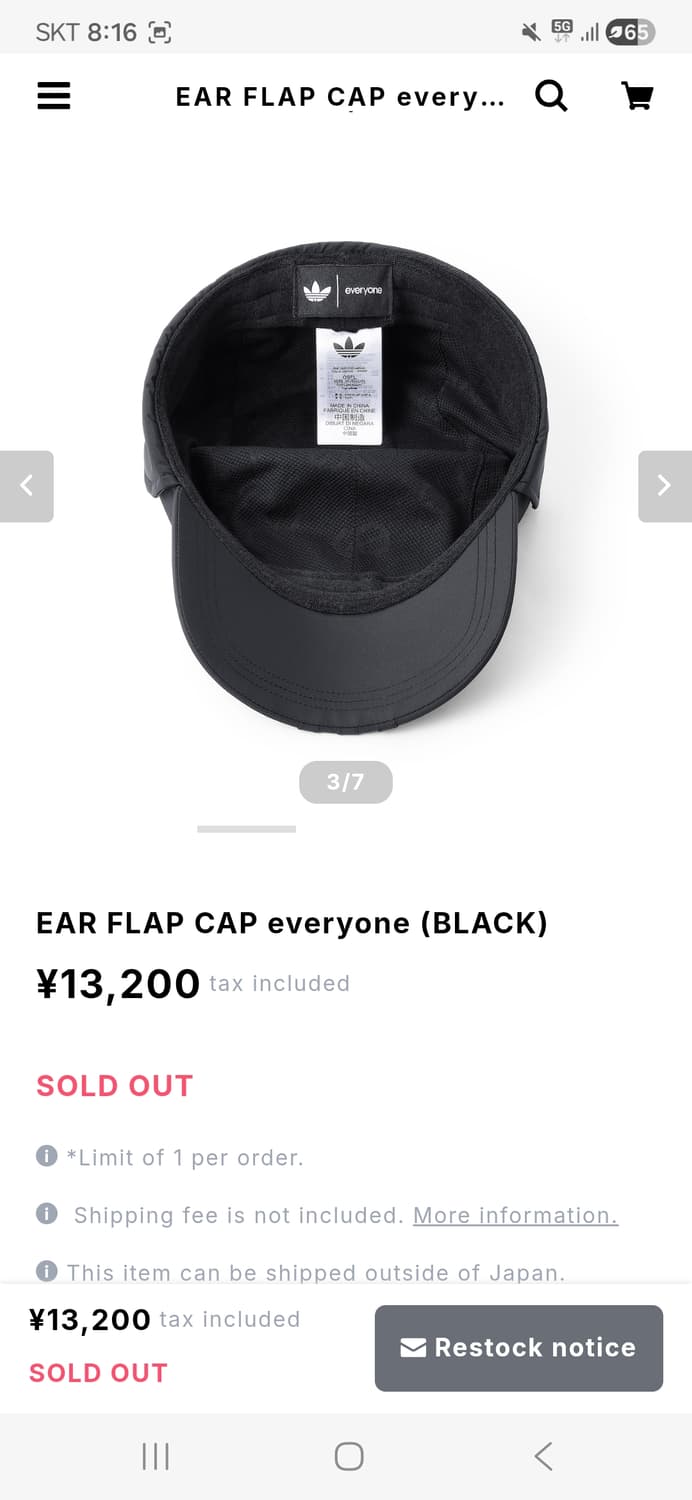
Task: Tap Android recent apps button
Action: [x=155, y=1456]
